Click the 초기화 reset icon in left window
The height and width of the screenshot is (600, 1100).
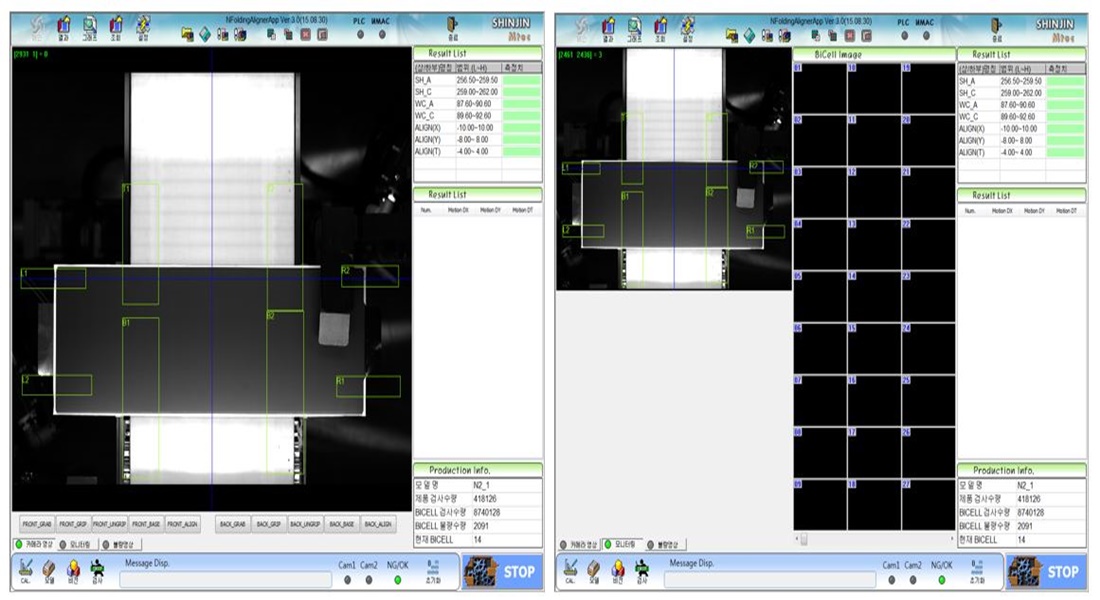click(433, 570)
